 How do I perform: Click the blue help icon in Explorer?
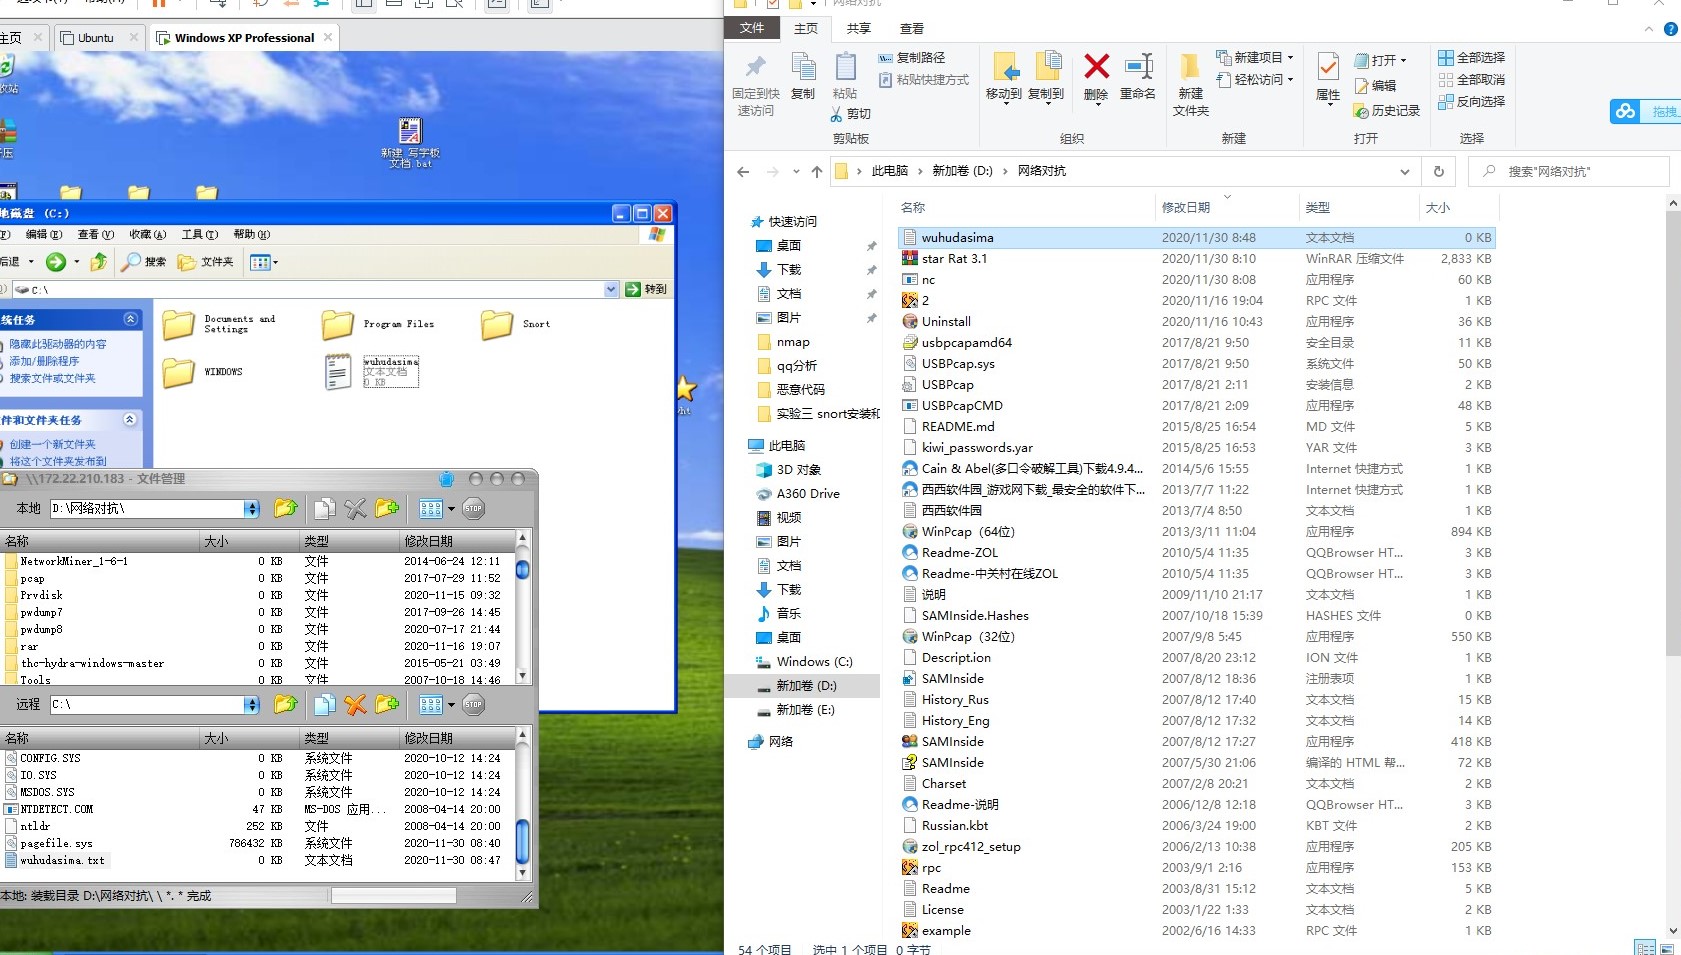1670,29
